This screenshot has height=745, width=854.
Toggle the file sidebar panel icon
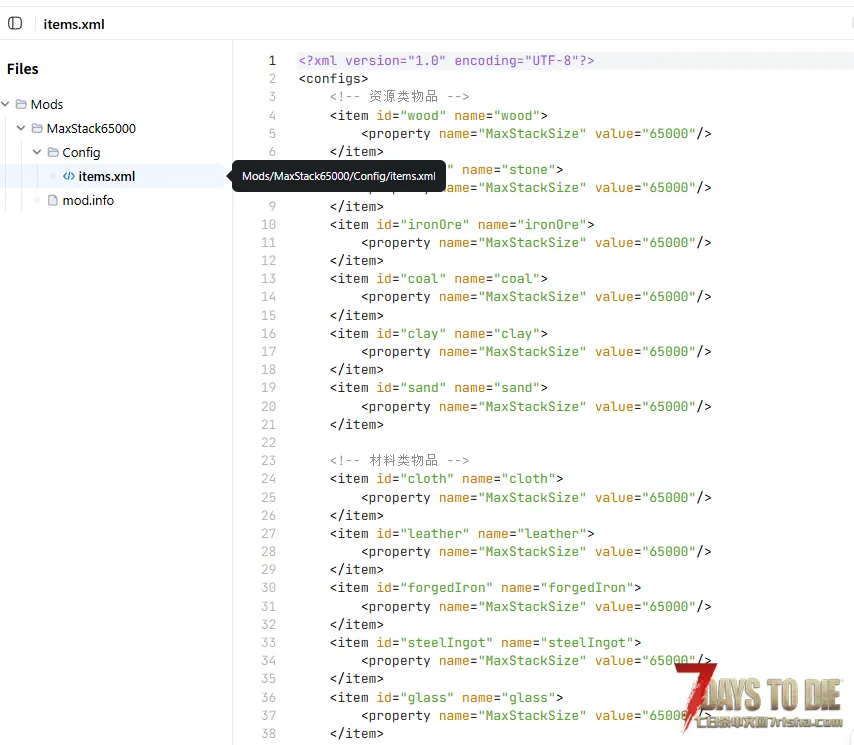point(15,23)
